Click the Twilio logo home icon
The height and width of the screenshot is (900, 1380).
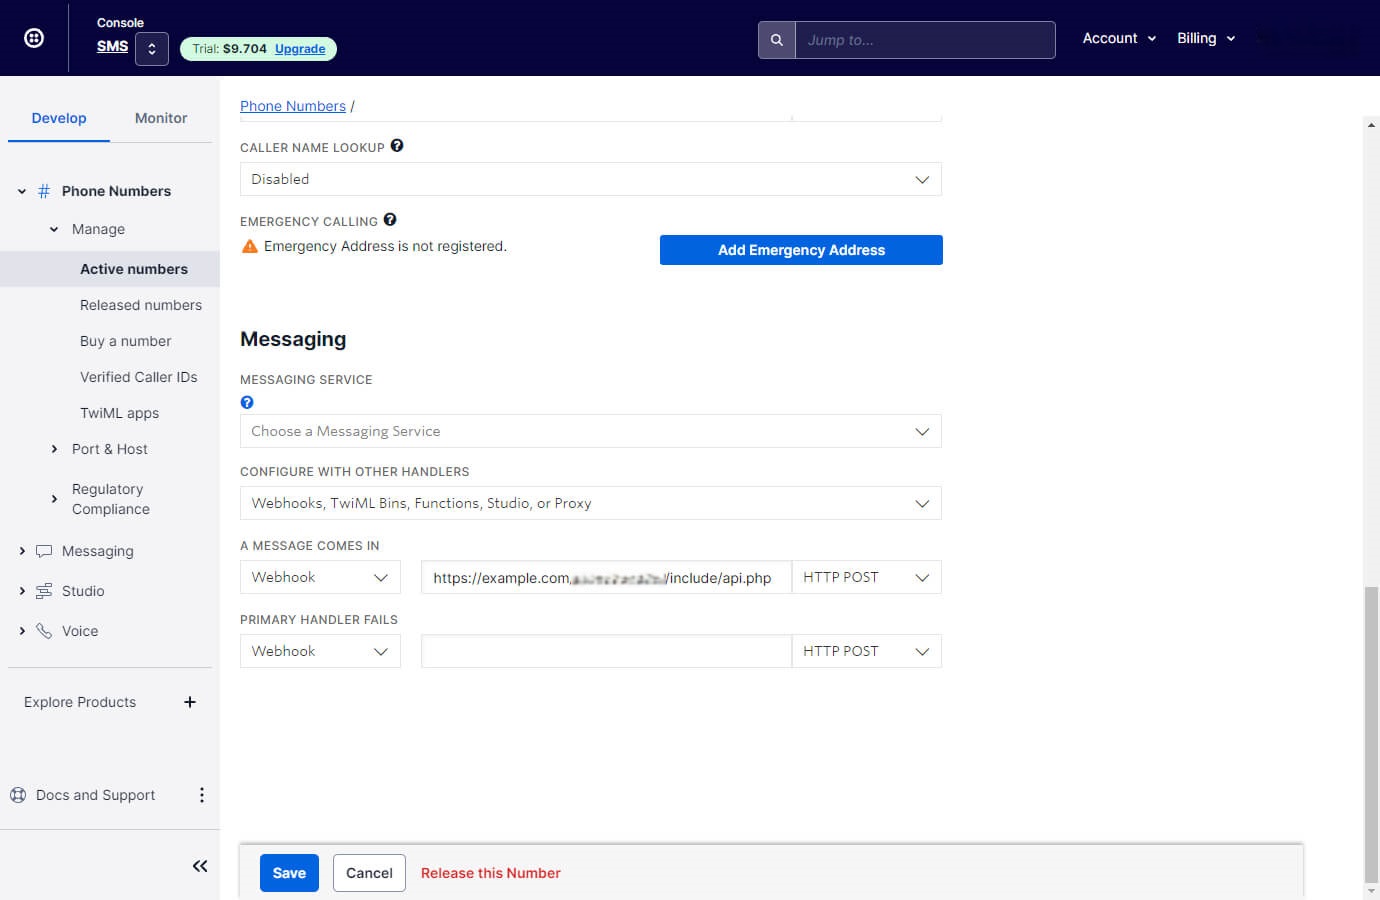(x=34, y=38)
